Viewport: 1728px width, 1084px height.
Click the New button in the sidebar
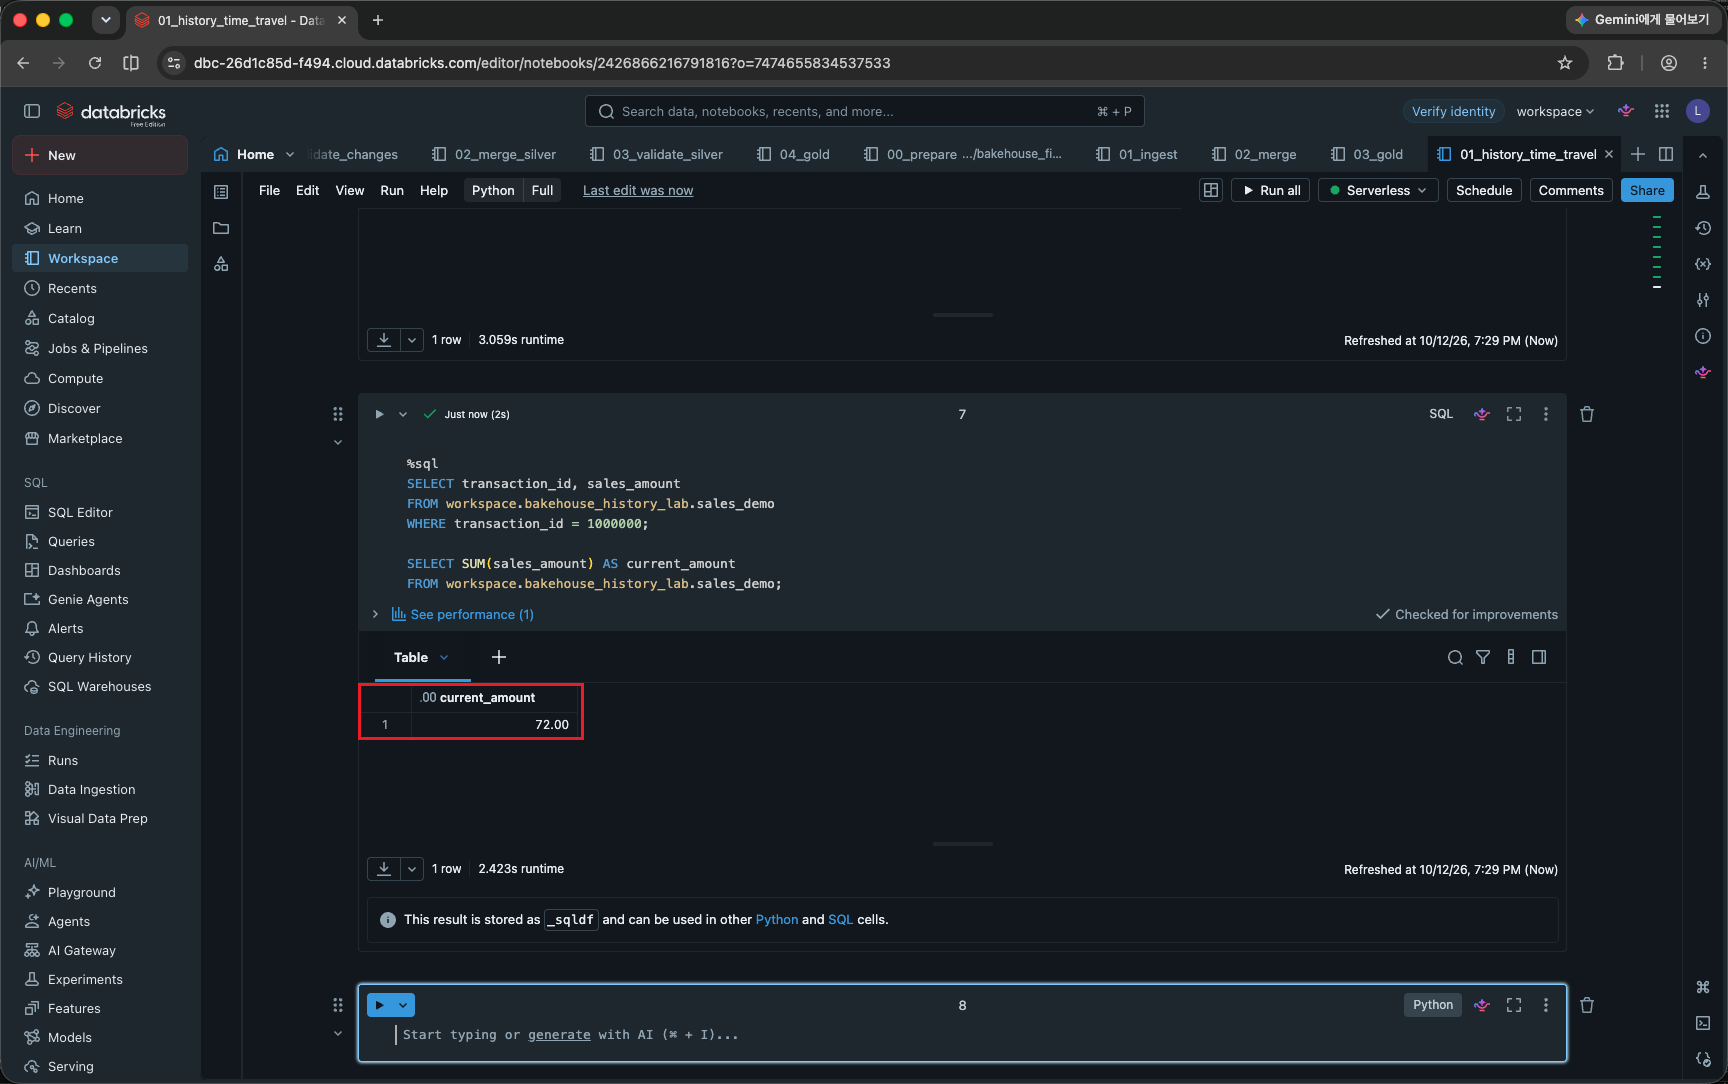coord(100,155)
